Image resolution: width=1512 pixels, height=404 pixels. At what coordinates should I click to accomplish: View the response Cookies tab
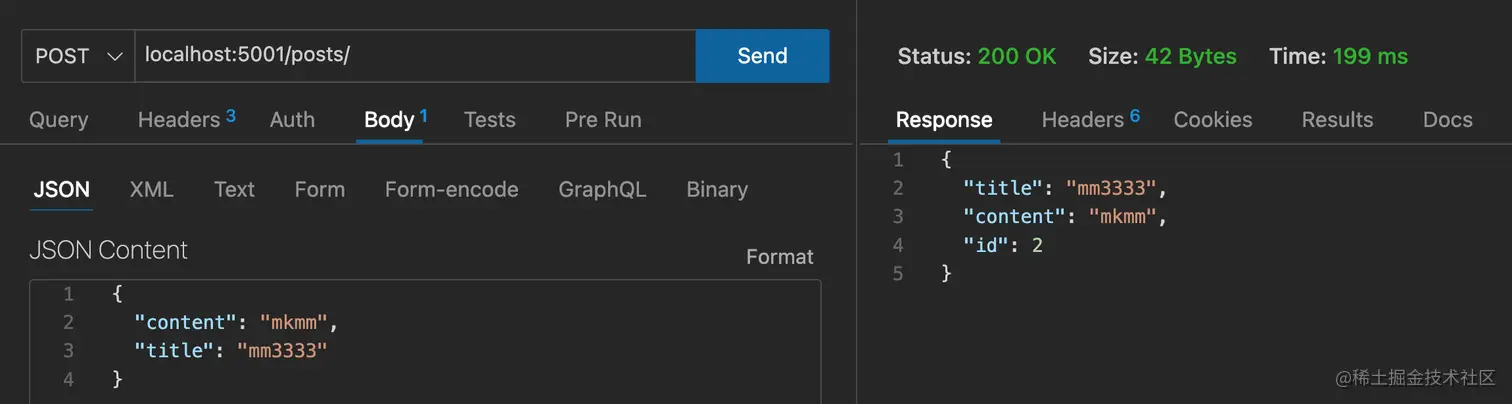point(1213,120)
